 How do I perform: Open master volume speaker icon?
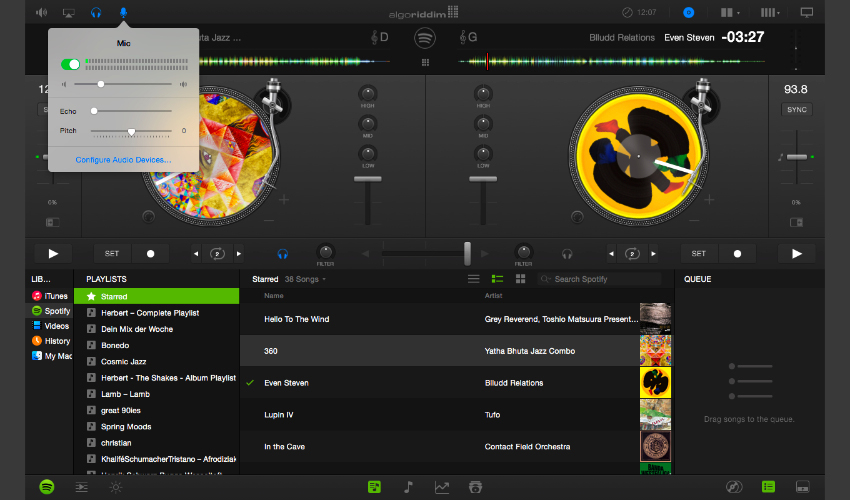(x=41, y=12)
